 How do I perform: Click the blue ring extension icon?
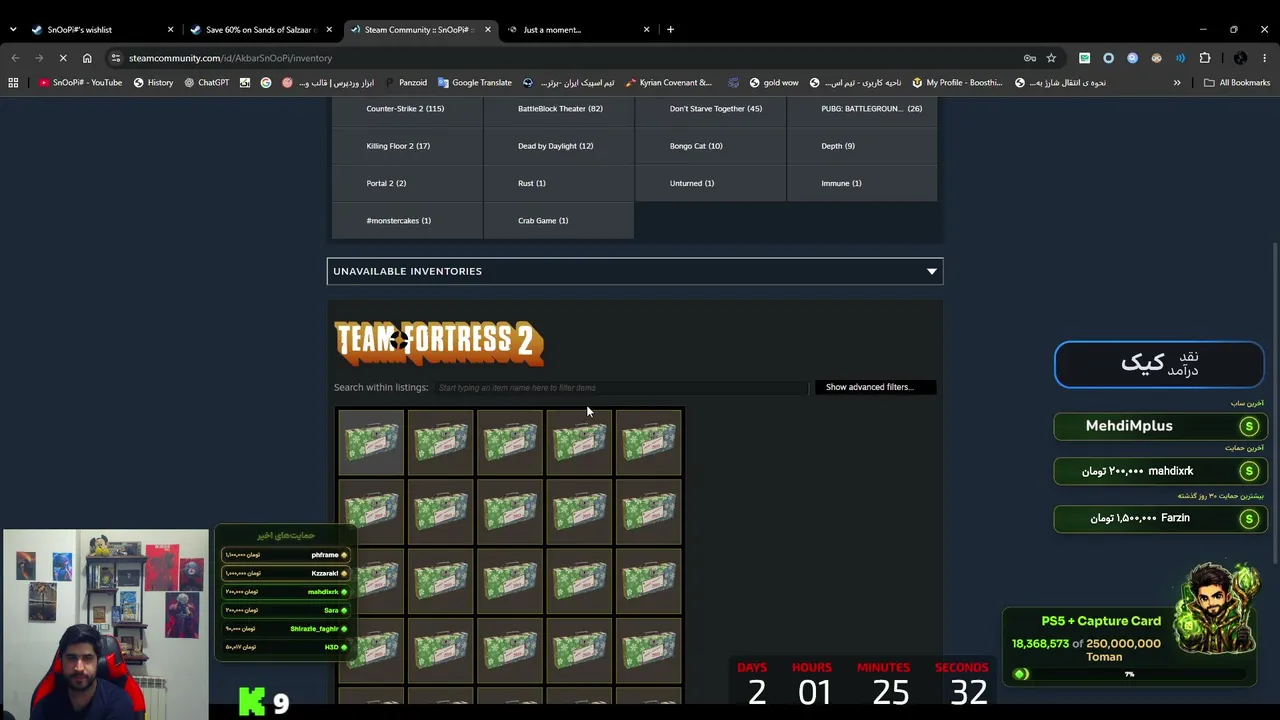[x=1108, y=58]
